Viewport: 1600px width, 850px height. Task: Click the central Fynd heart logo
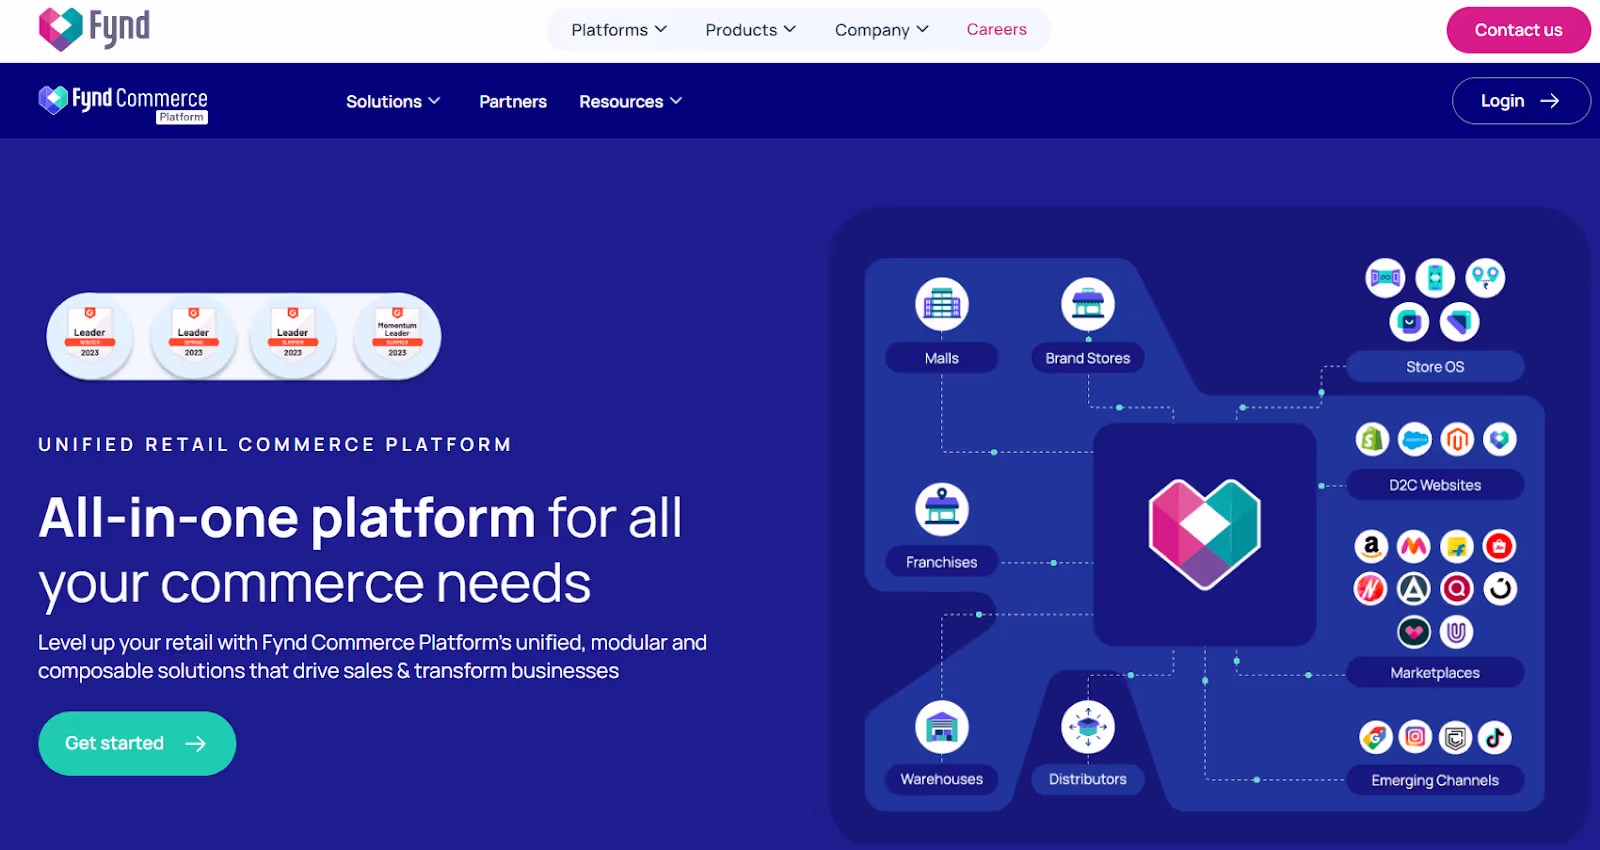pyautogui.click(x=1204, y=534)
